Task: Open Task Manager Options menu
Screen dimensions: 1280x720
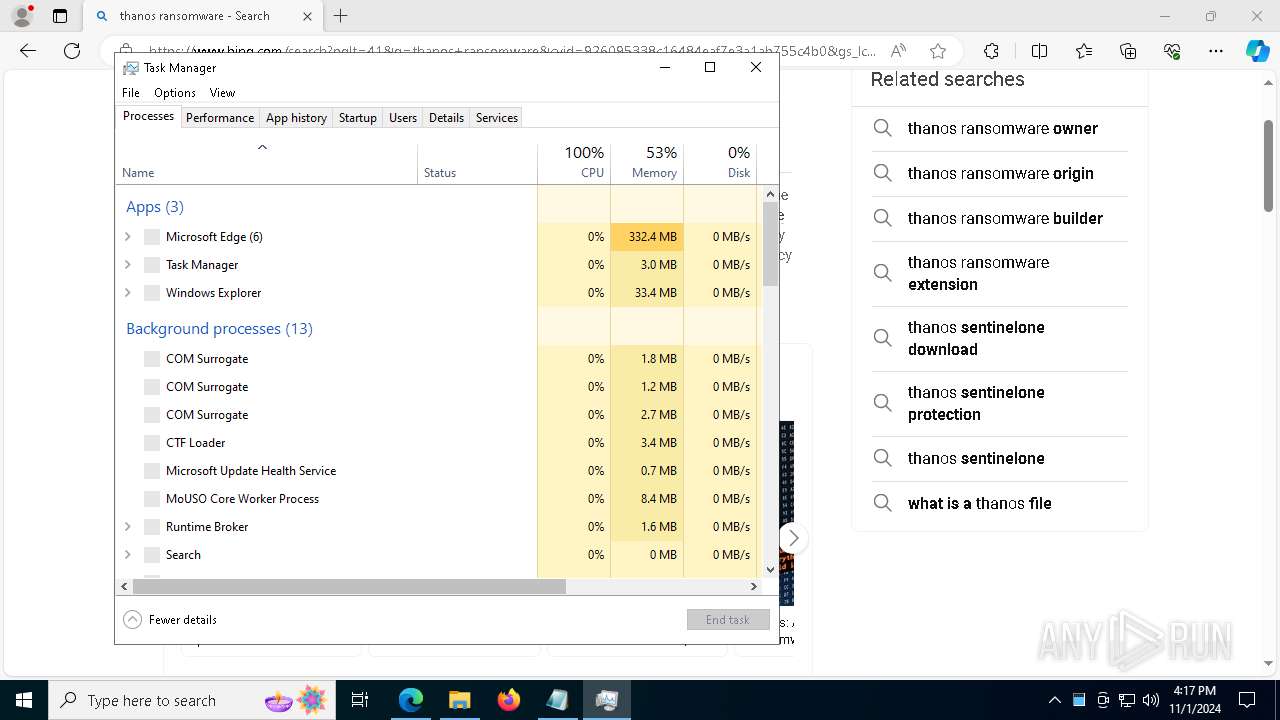Action: tap(175, 92)
